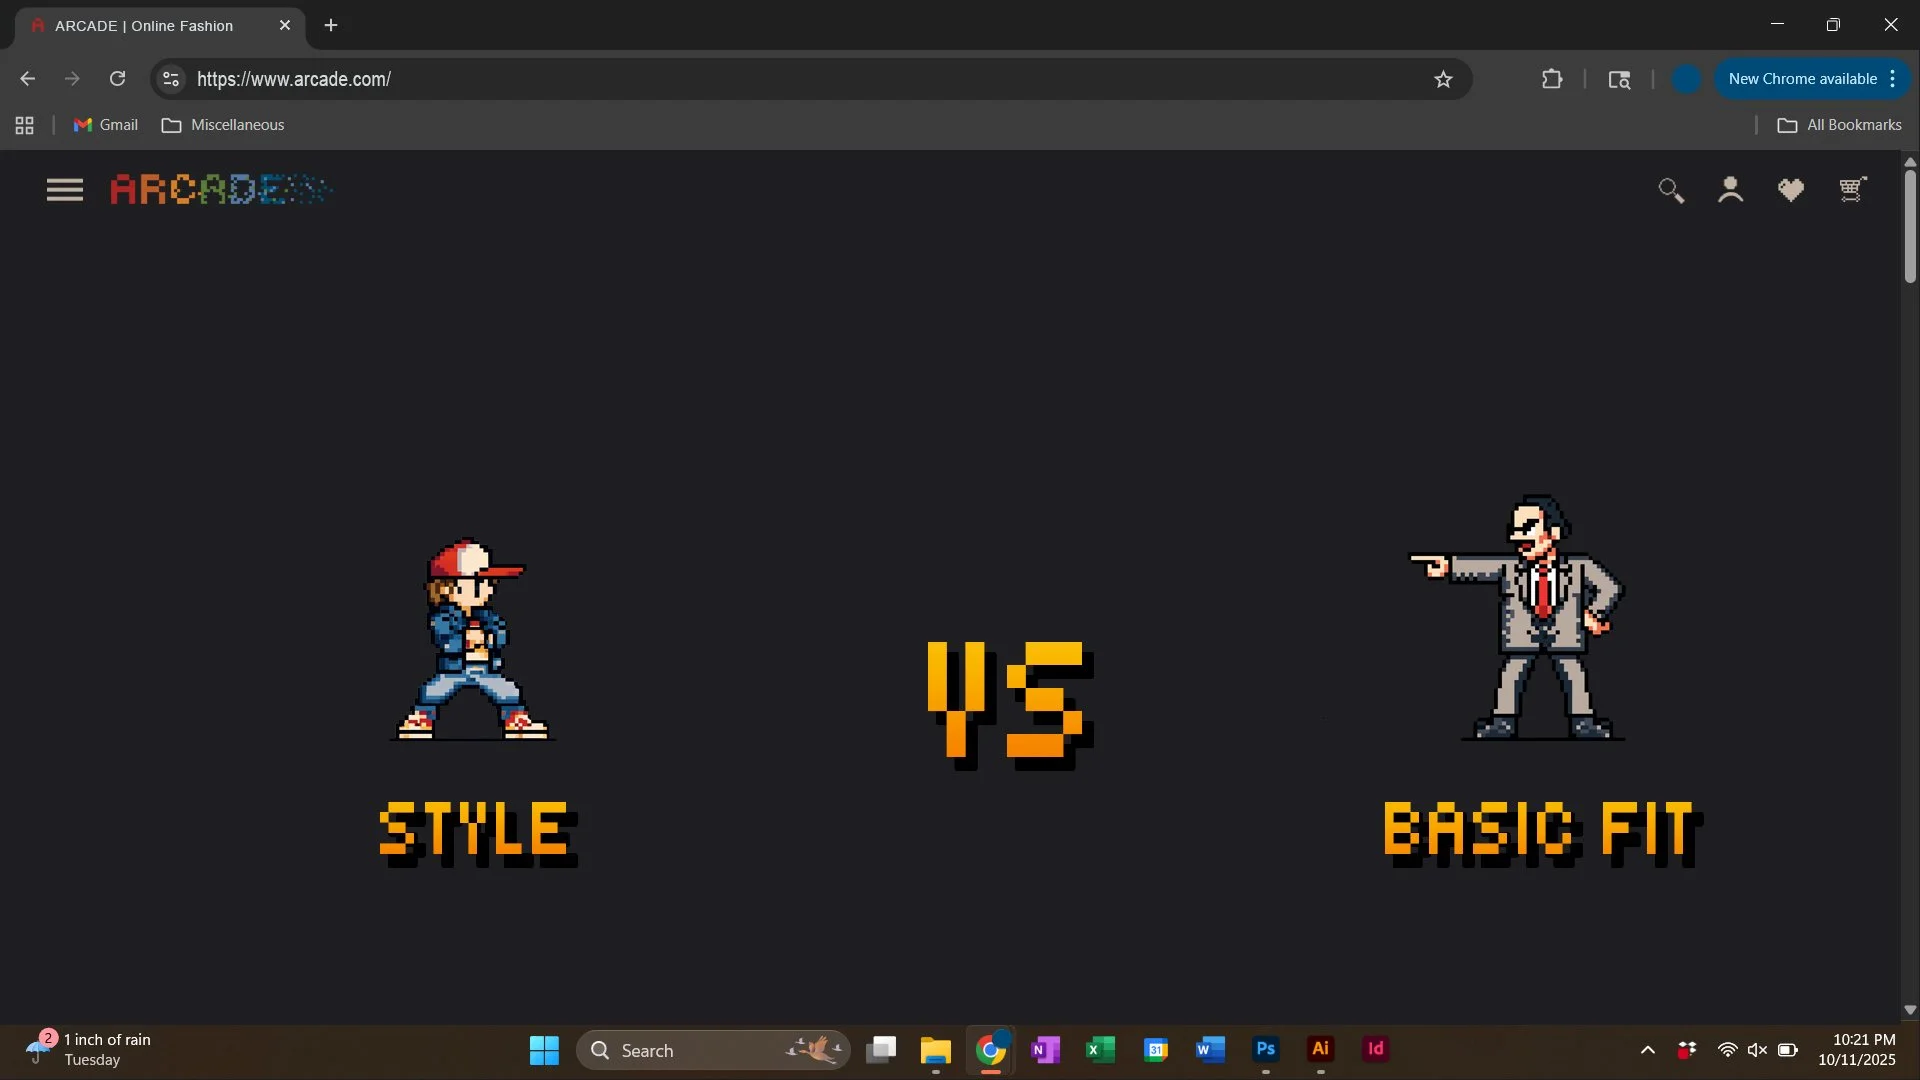Click the address bar URL field
1920x1080 pixels.
pyautogui.click(x=800, y=79)
